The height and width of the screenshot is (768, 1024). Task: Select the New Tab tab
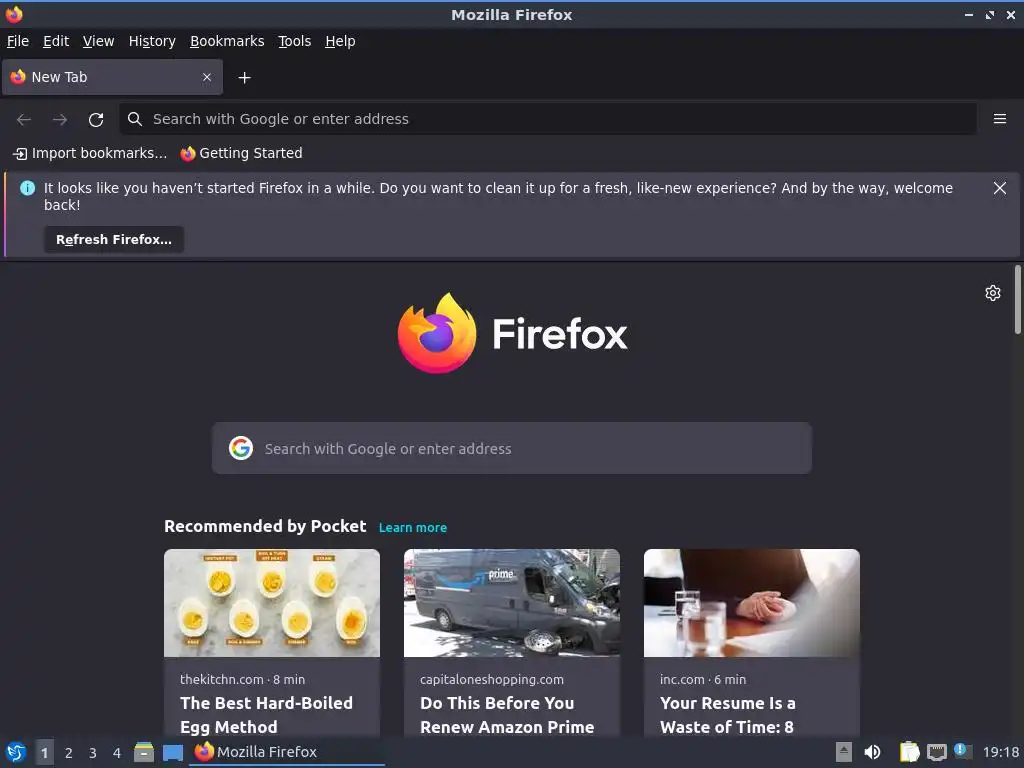click(112, 77)
